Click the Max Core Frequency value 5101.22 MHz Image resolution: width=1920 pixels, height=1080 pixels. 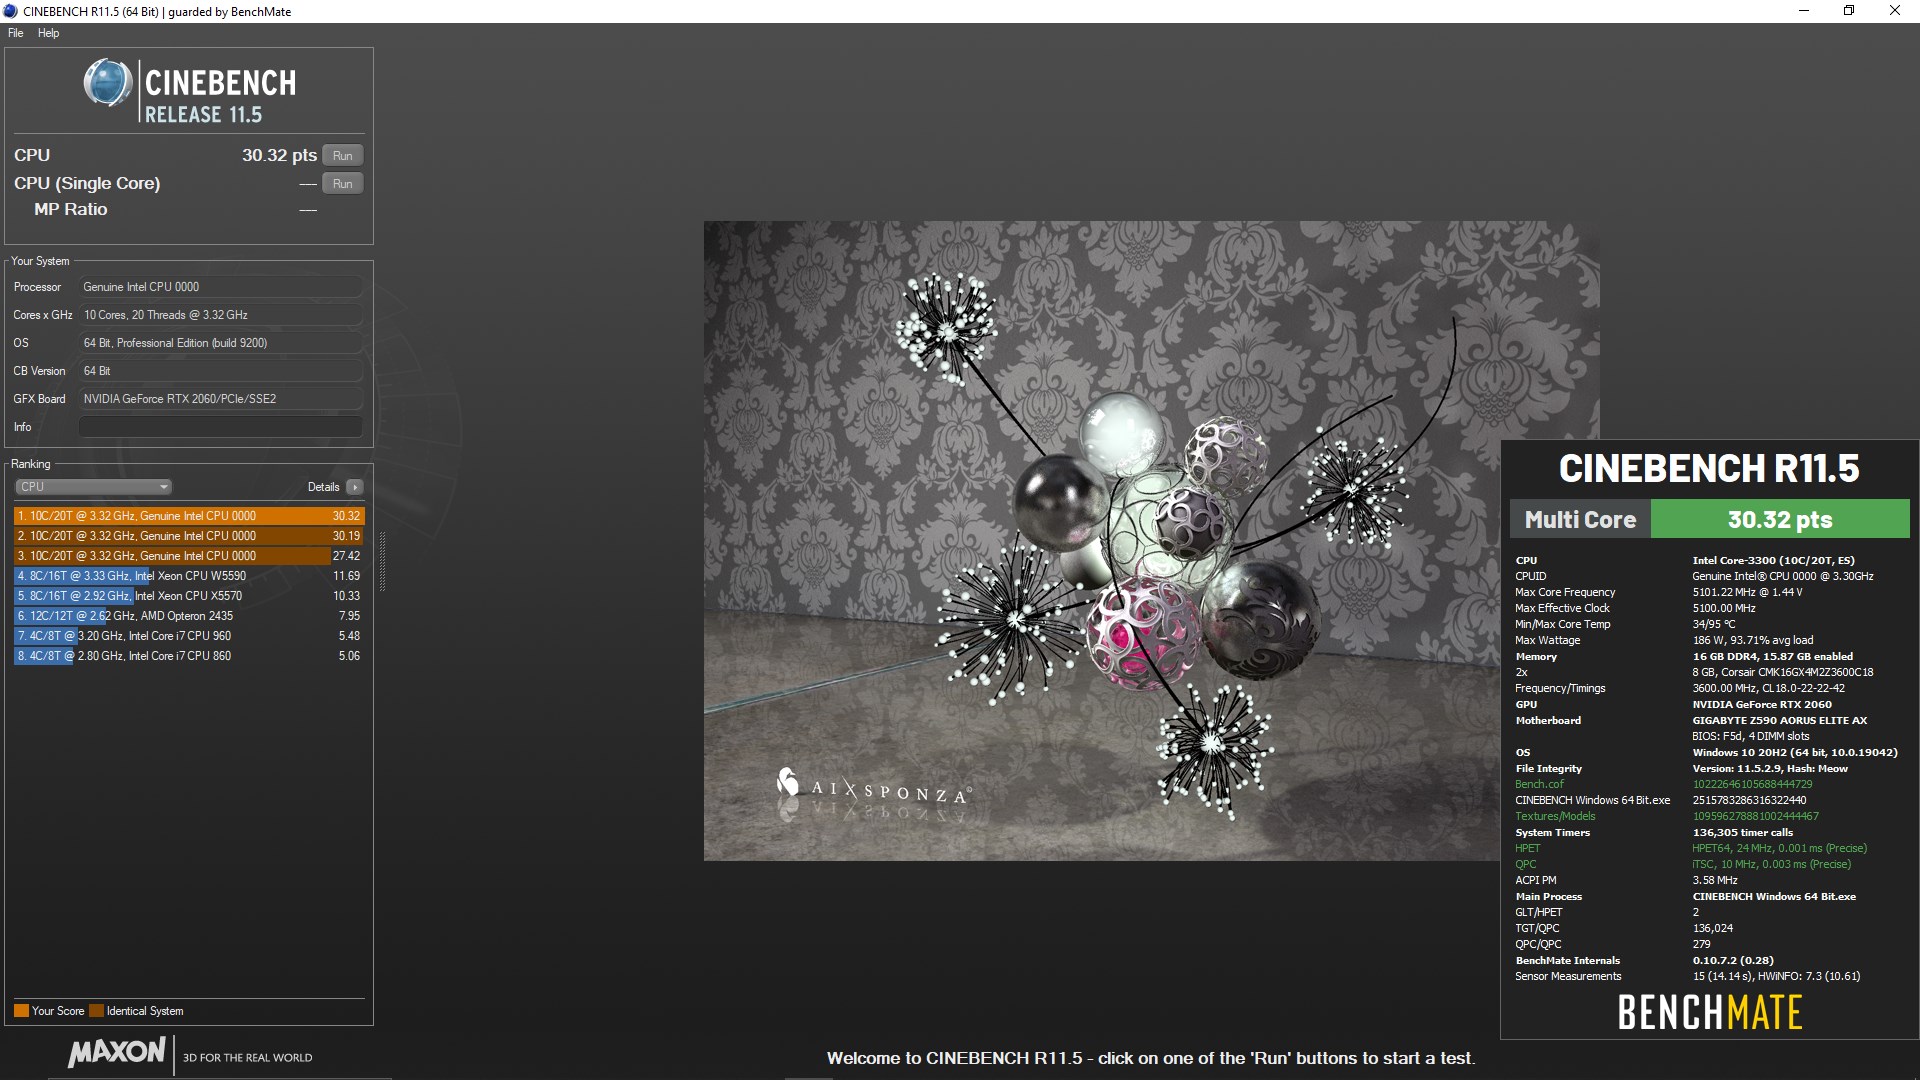coord(1748,593)
